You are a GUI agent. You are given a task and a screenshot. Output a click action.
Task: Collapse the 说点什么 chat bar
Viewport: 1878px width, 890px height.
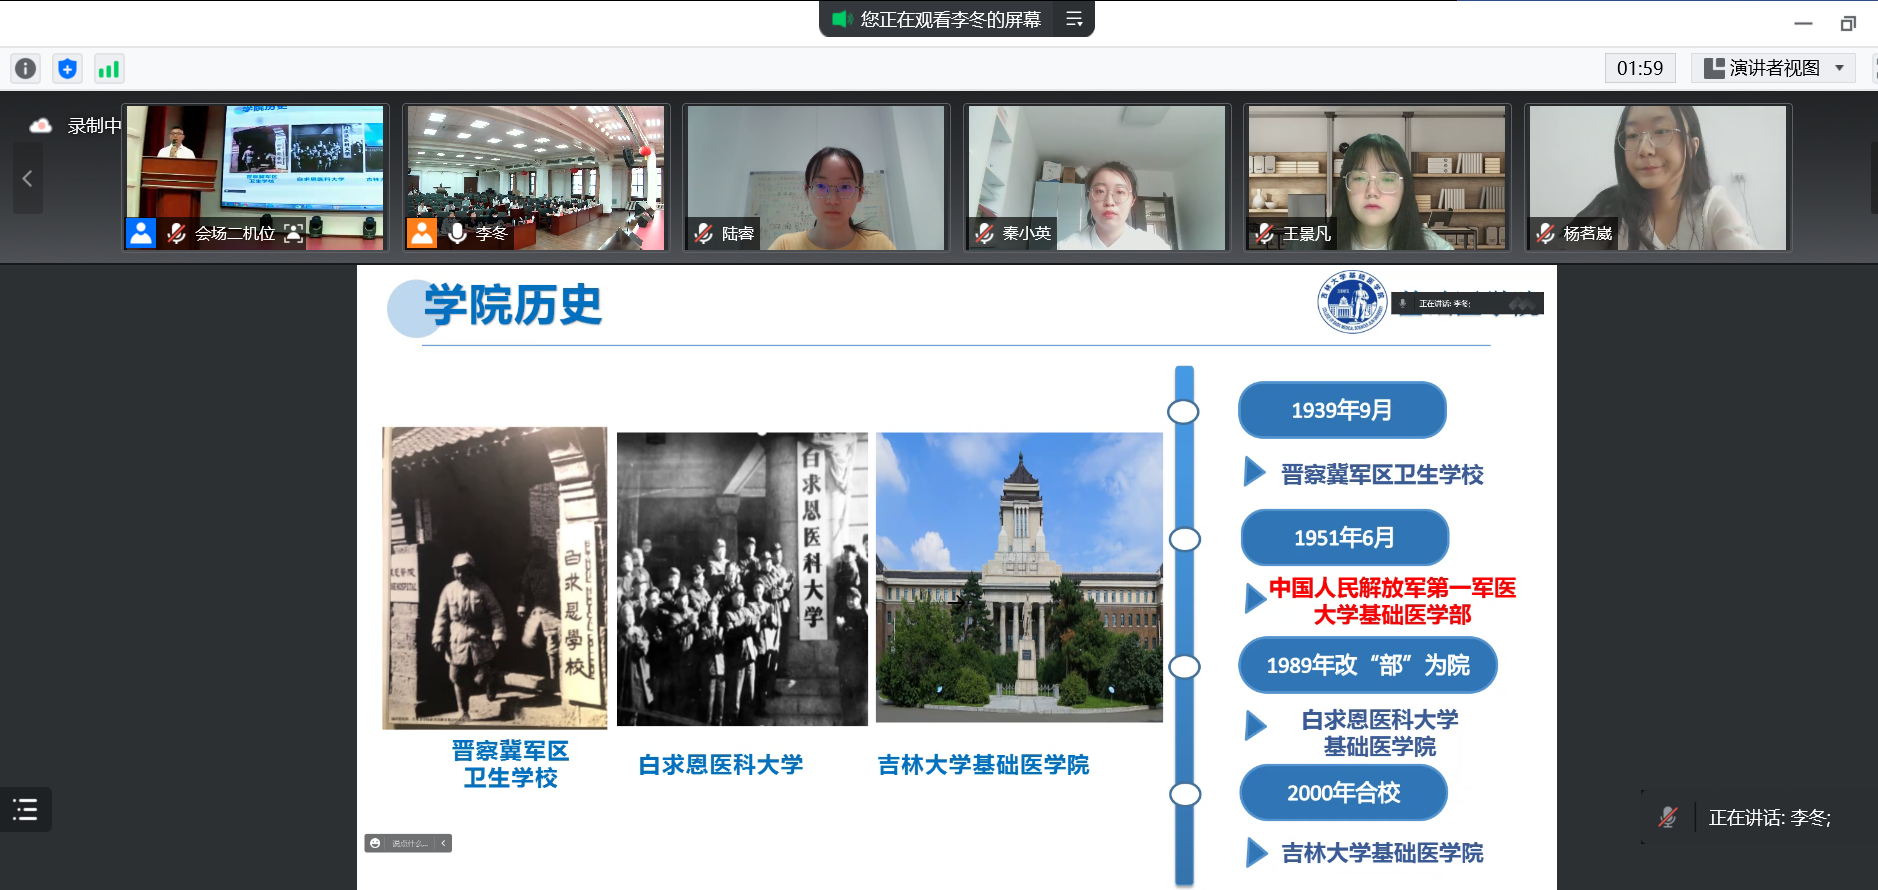tap(443, 843)
